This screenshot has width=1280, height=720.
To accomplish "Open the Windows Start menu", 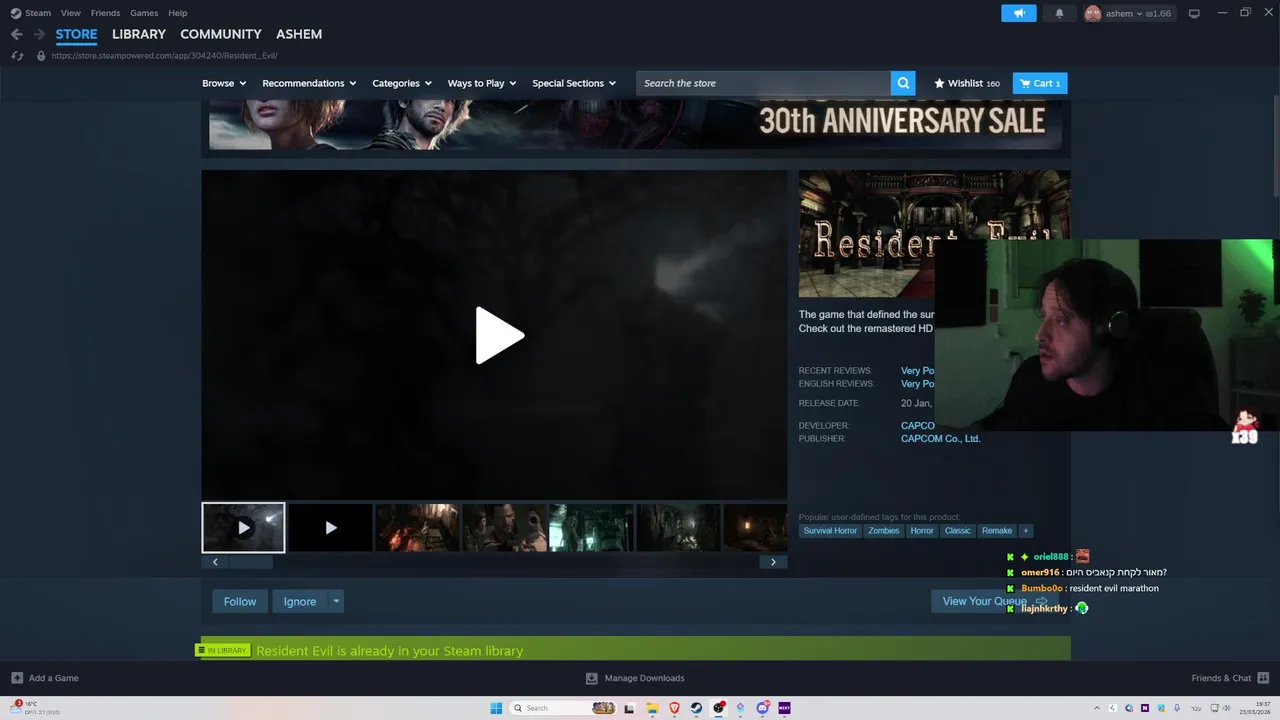I will 496,708.
